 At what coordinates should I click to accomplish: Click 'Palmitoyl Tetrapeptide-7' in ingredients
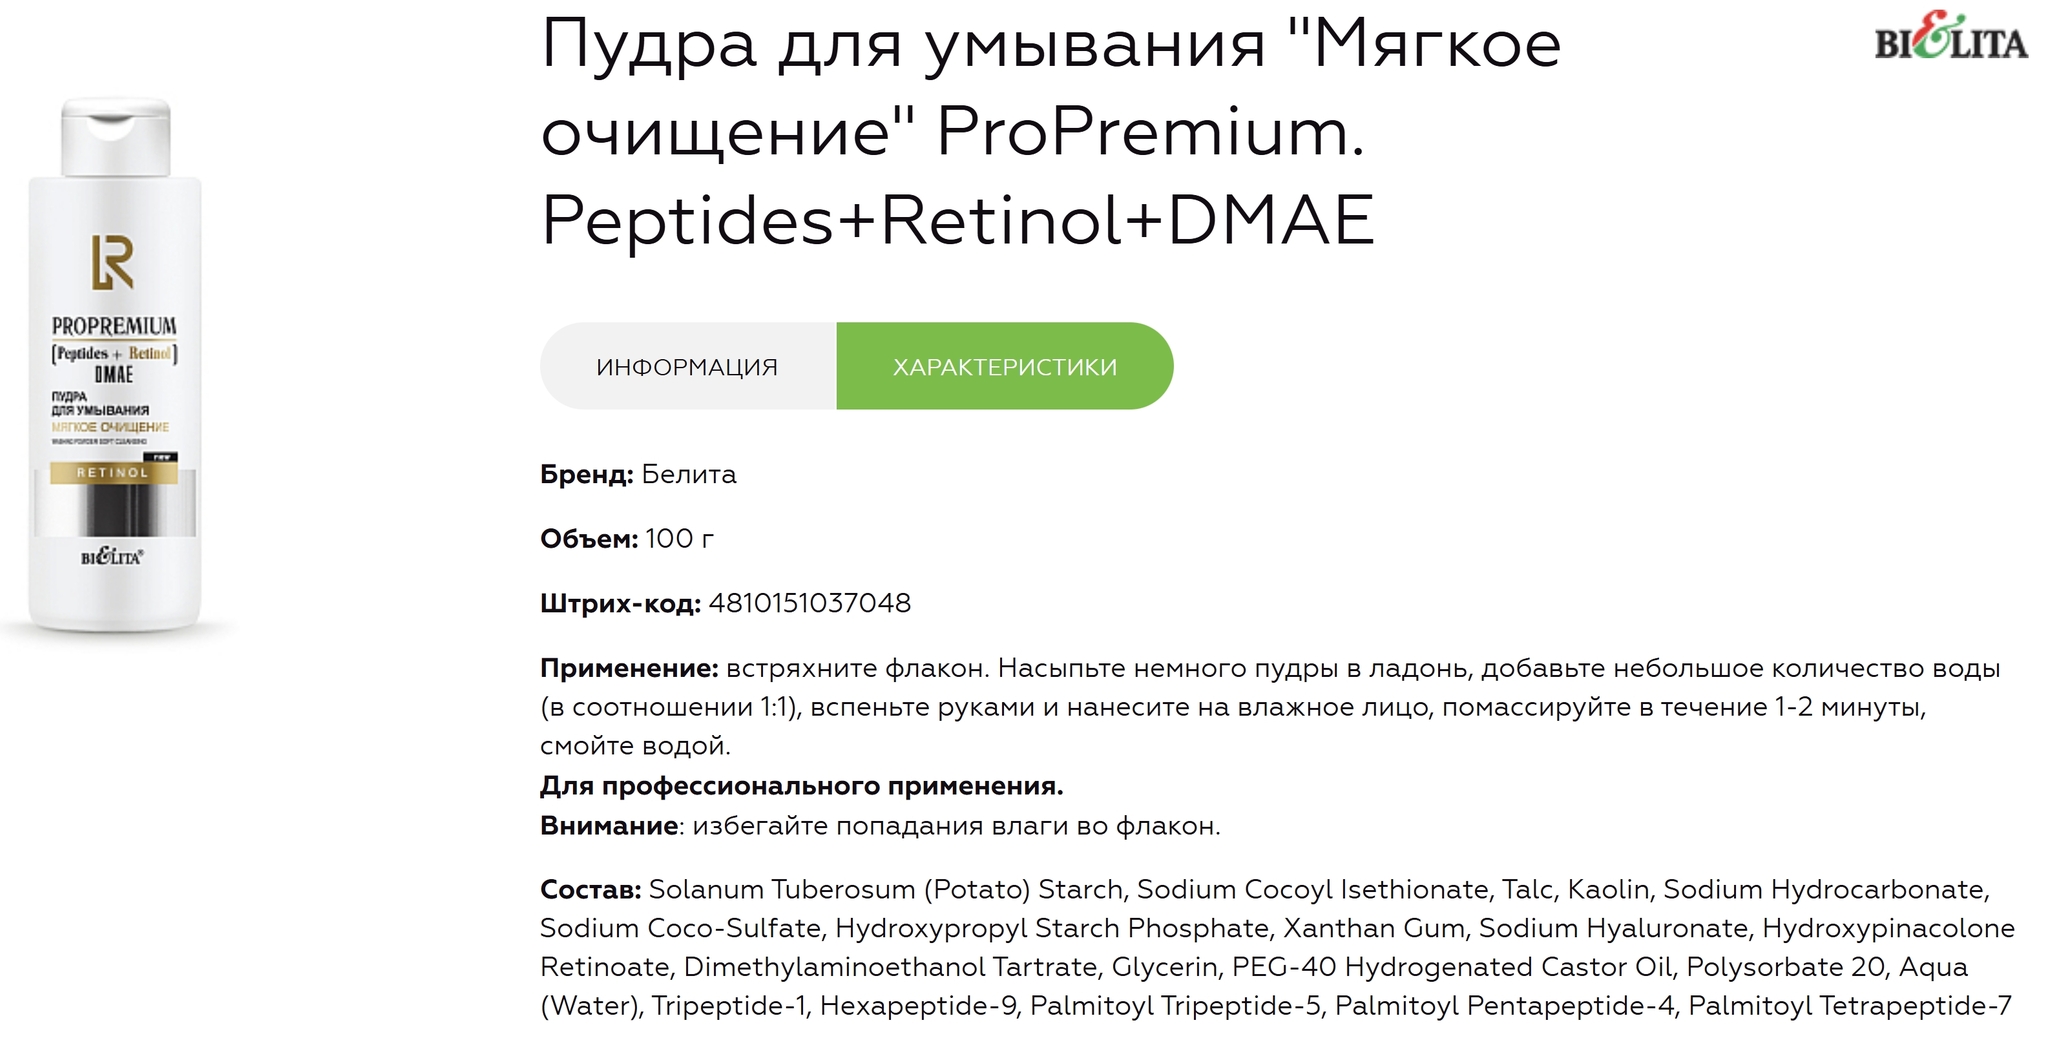tap(1850, 1005)
